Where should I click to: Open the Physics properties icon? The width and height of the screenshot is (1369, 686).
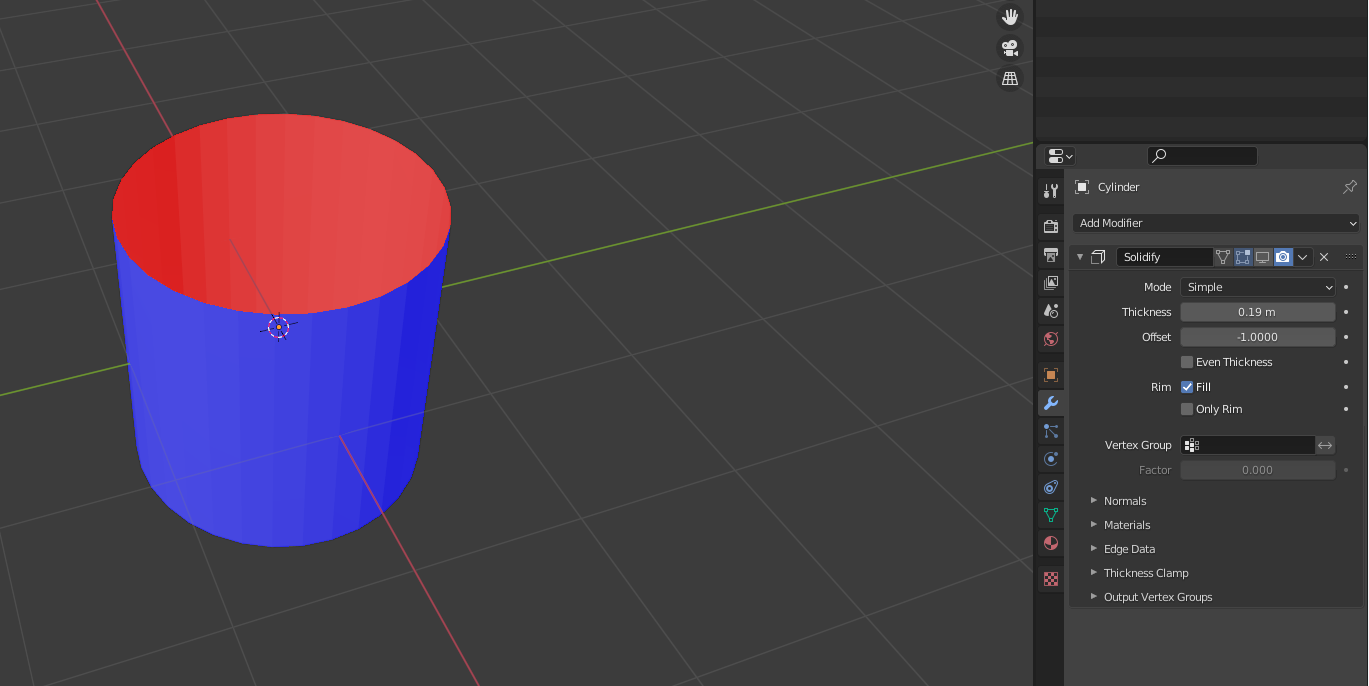pyautogui.click(x=1050, y=459)
